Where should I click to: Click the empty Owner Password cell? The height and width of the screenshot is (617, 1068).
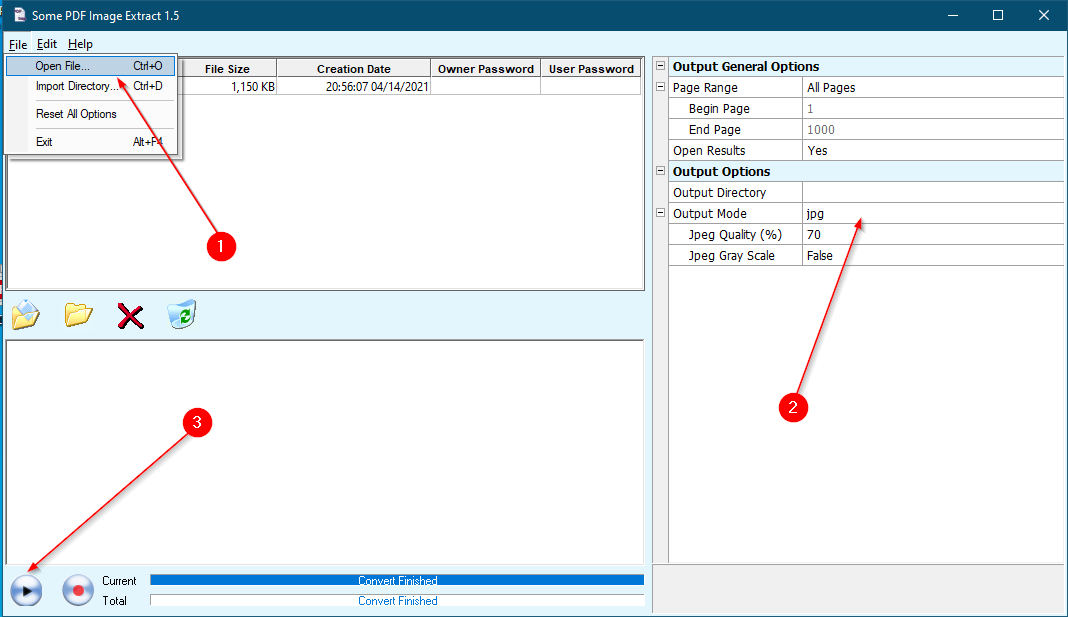486,86
